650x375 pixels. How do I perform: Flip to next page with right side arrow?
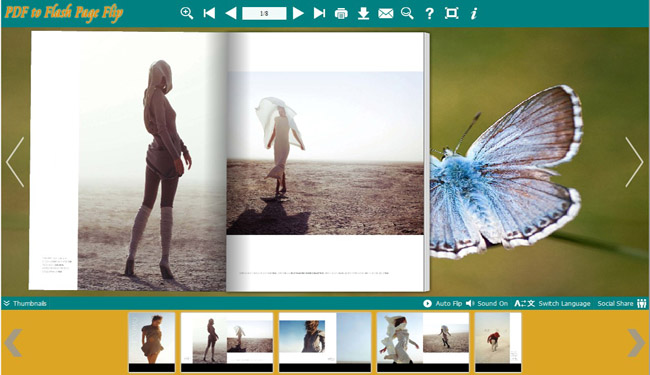pyautogui.click(x=634, y=162)
